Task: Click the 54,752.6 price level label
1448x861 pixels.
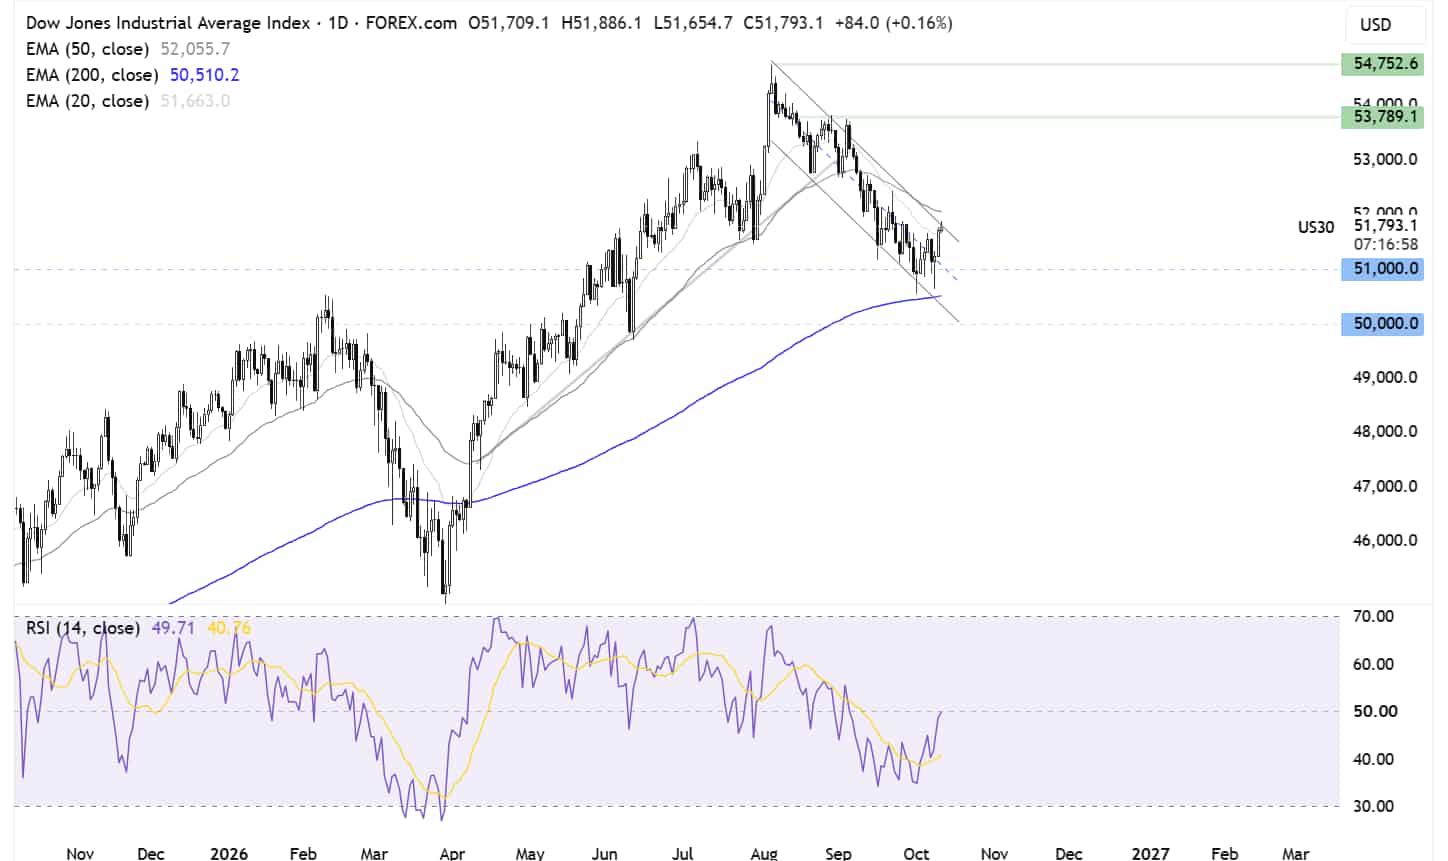Action: point(1384,63)
